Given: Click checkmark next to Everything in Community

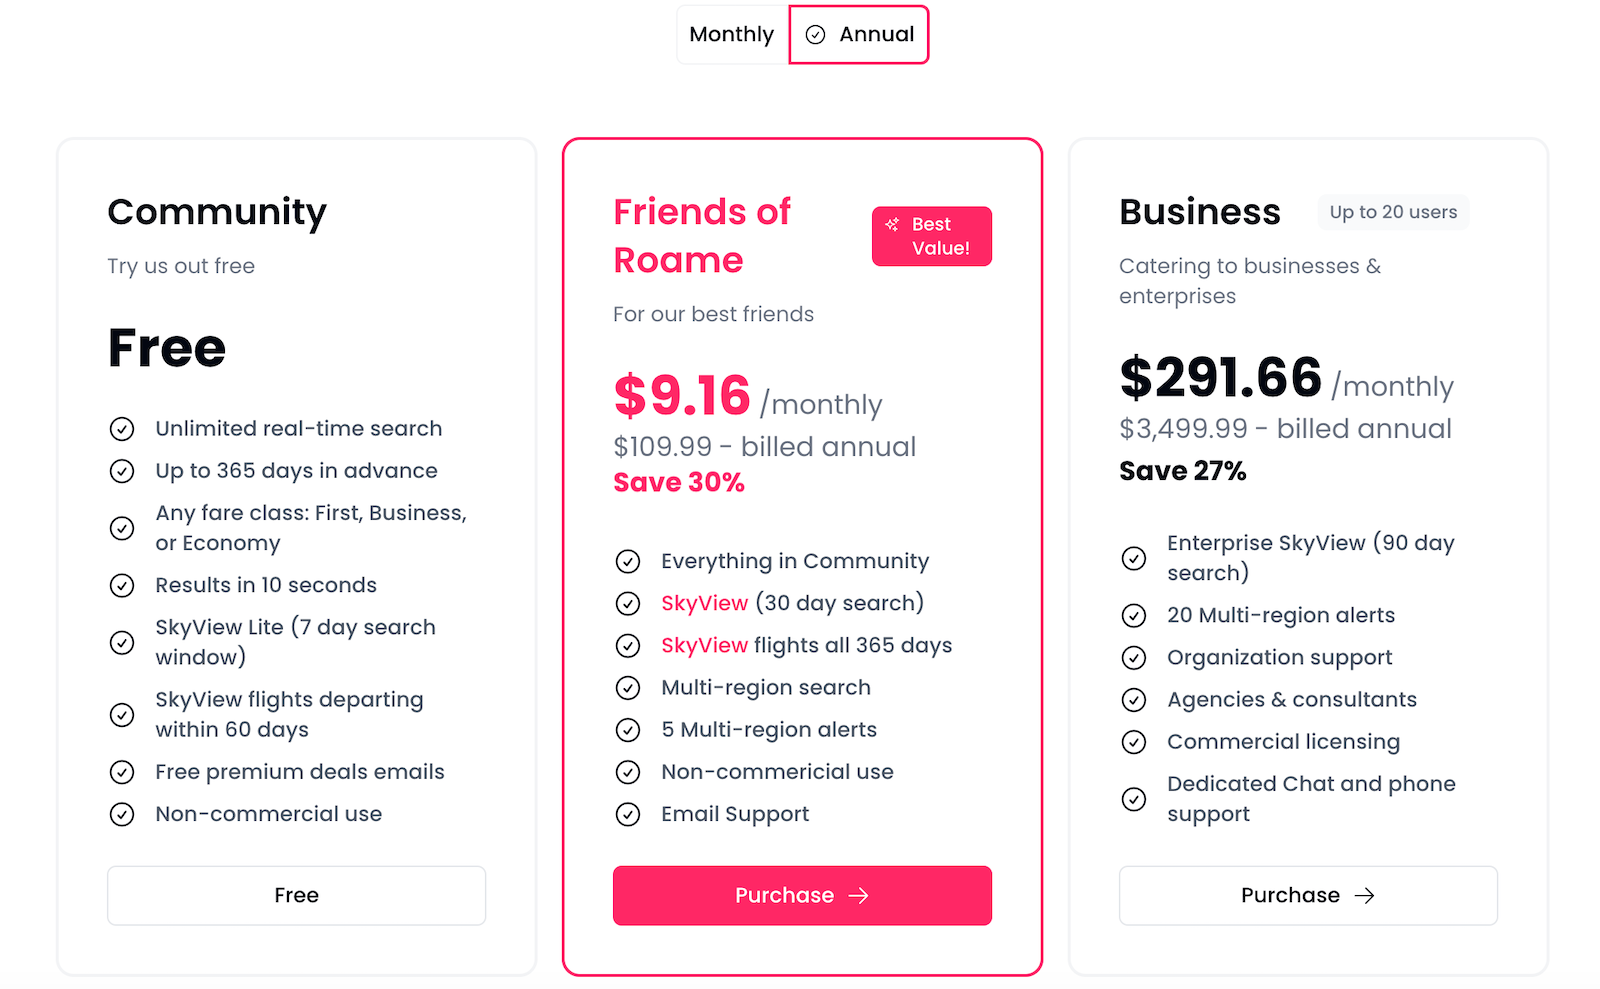Looking at the screenshot, I should [628, 561].
